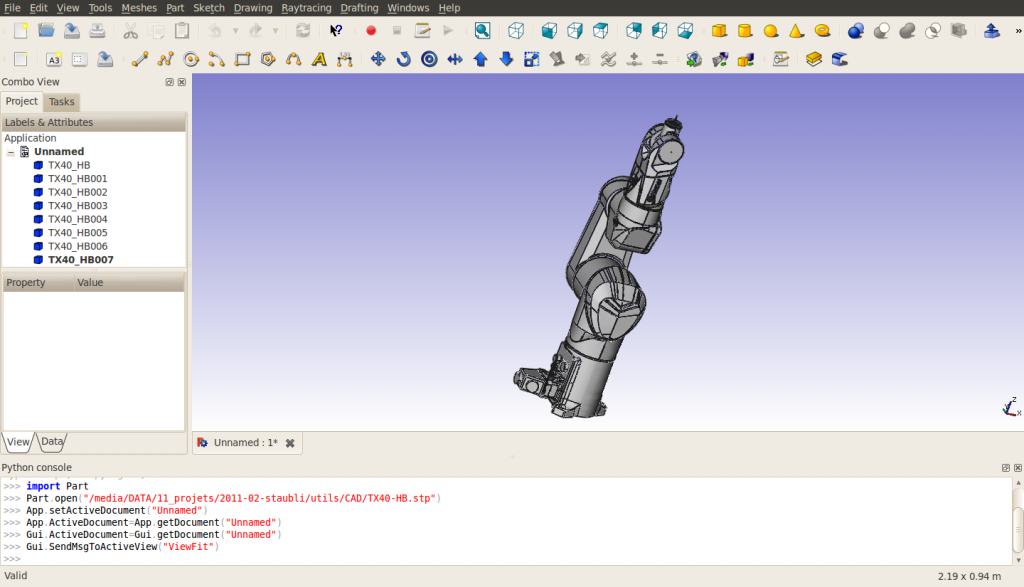Select TX40_HB003 in the tree

(x=77, y=206)
